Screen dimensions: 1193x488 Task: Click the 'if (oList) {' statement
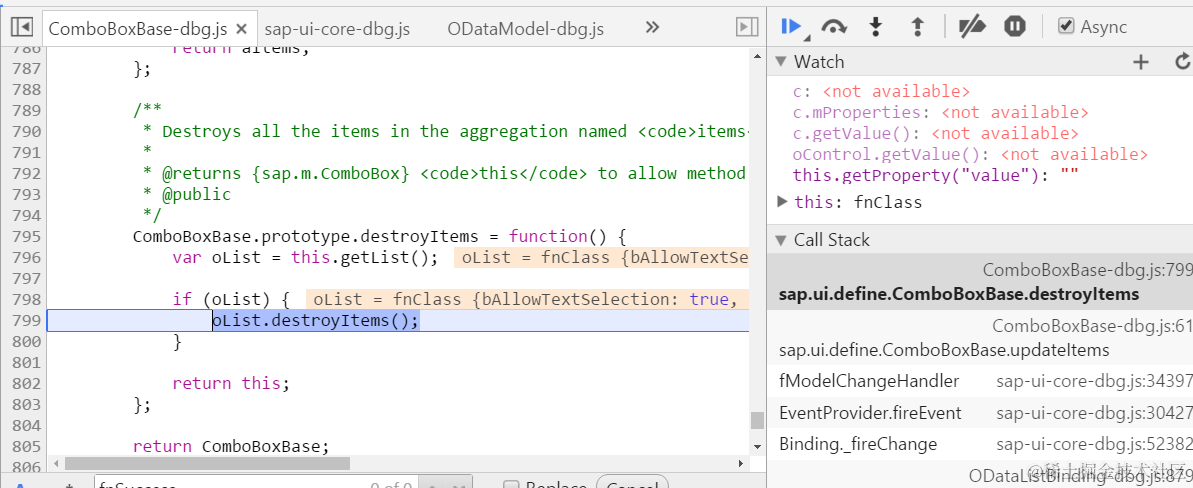[x=231, y=299]
